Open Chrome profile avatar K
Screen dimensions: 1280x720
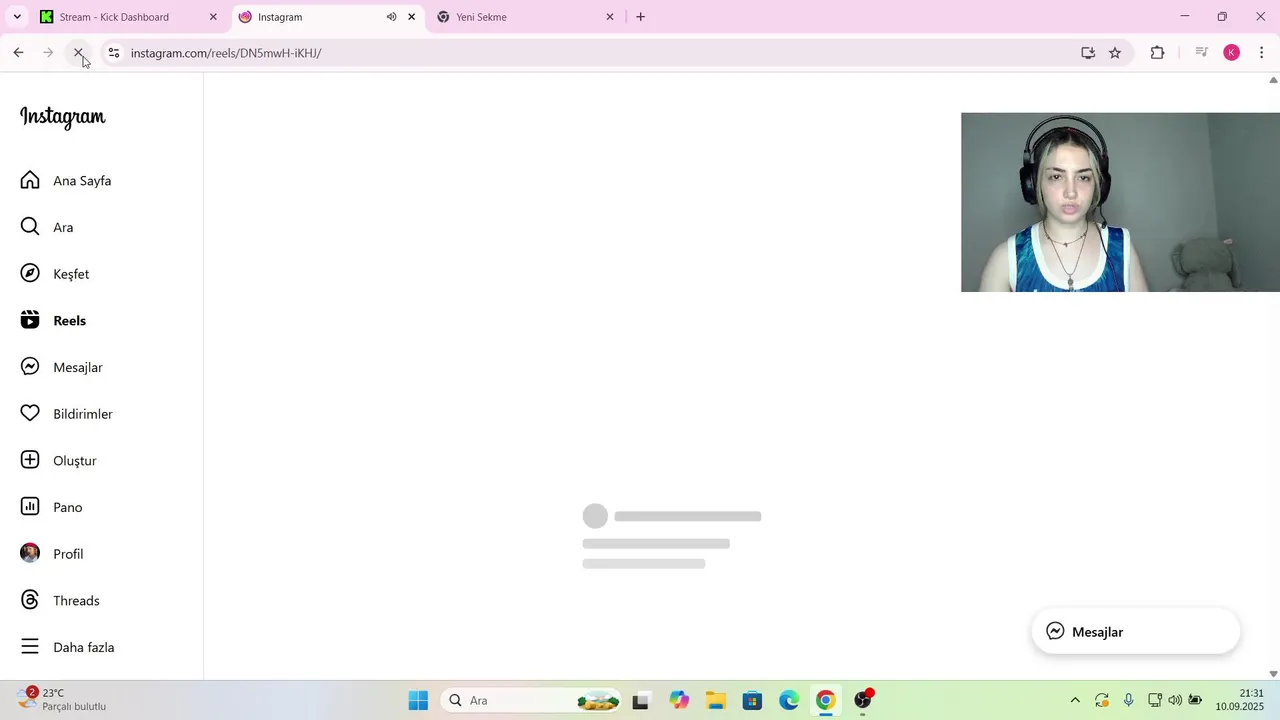1232,53
